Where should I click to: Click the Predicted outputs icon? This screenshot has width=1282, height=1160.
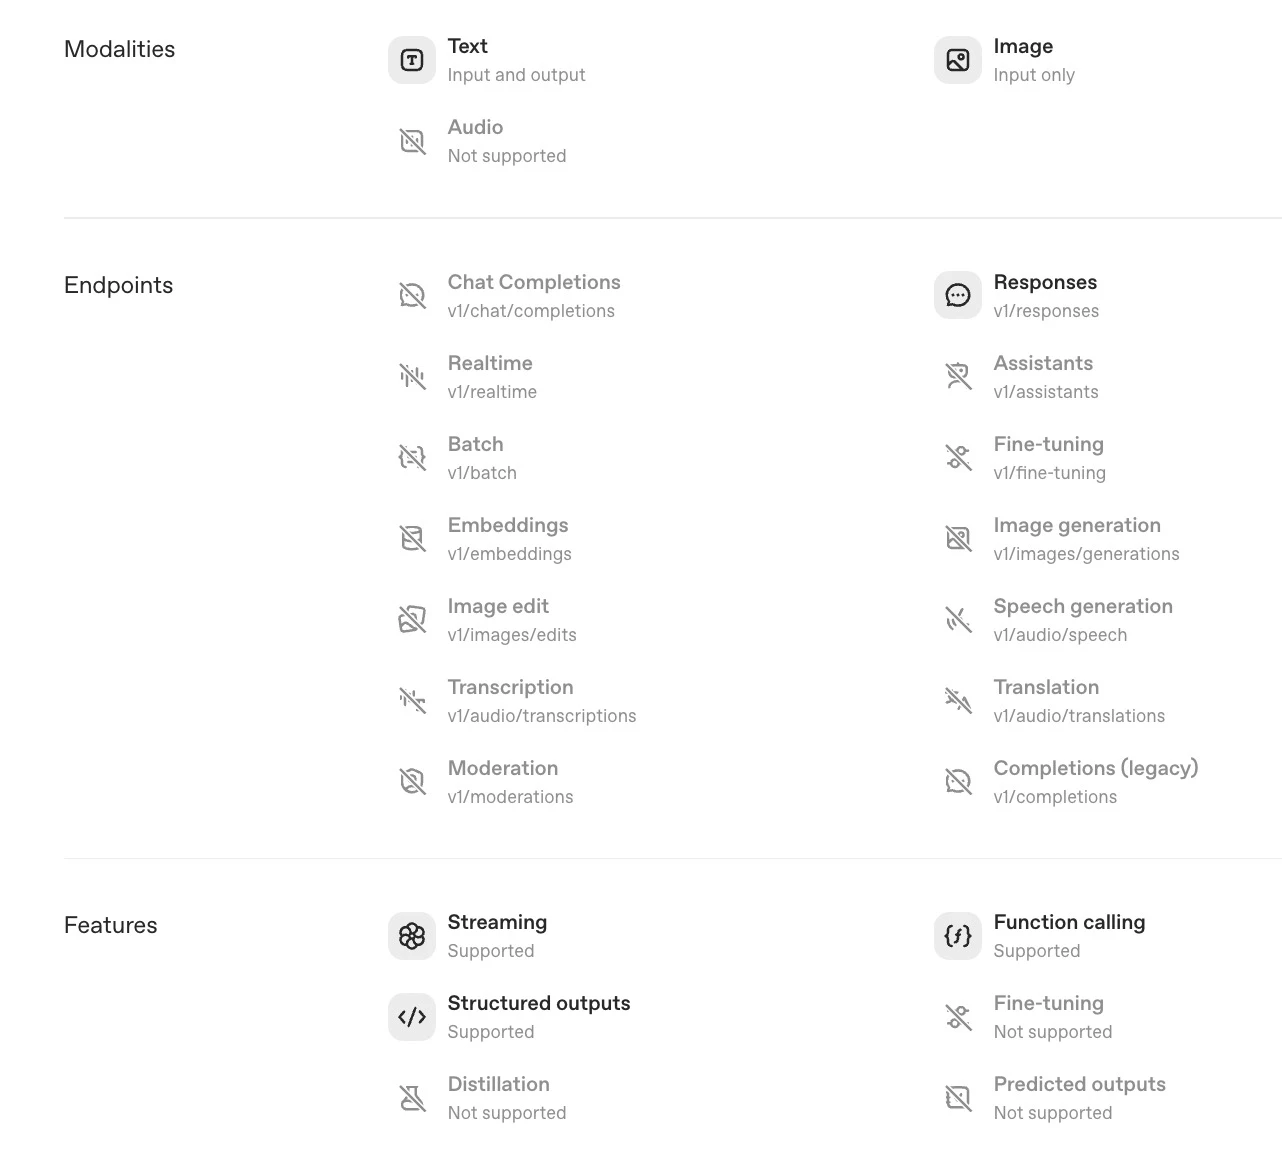pos(958,1098)
